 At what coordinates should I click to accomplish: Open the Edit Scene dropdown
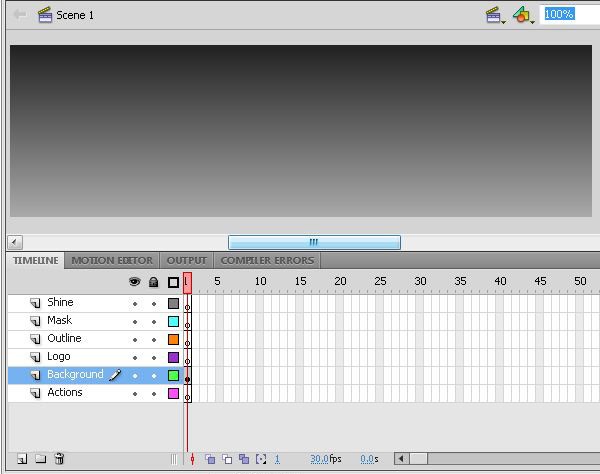click(x=494, y=15)
